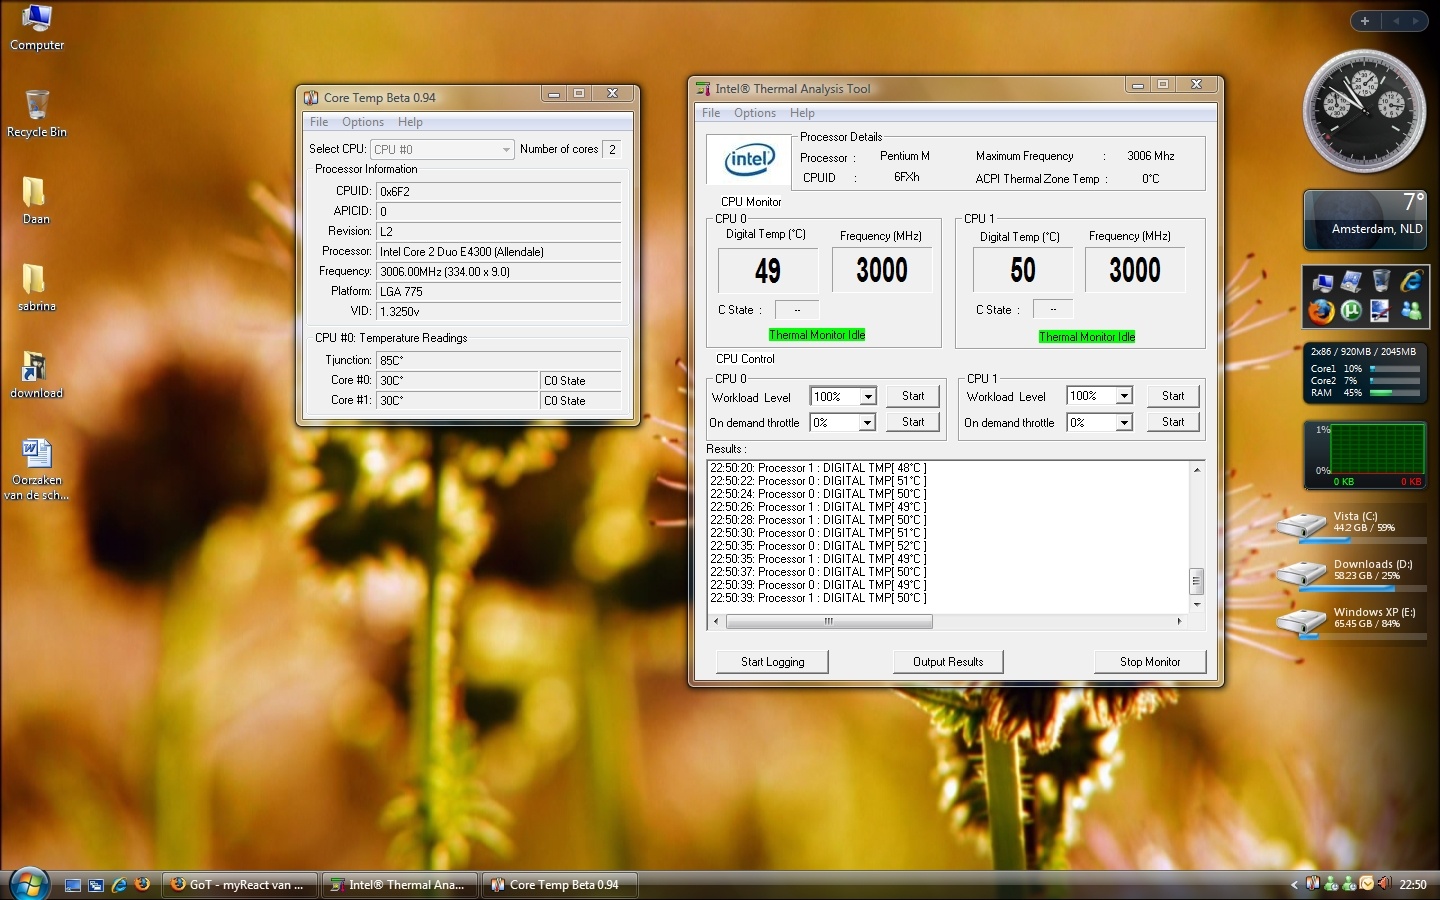Open CPU 1 On demand throttle dropdown

coord(1124,423)
